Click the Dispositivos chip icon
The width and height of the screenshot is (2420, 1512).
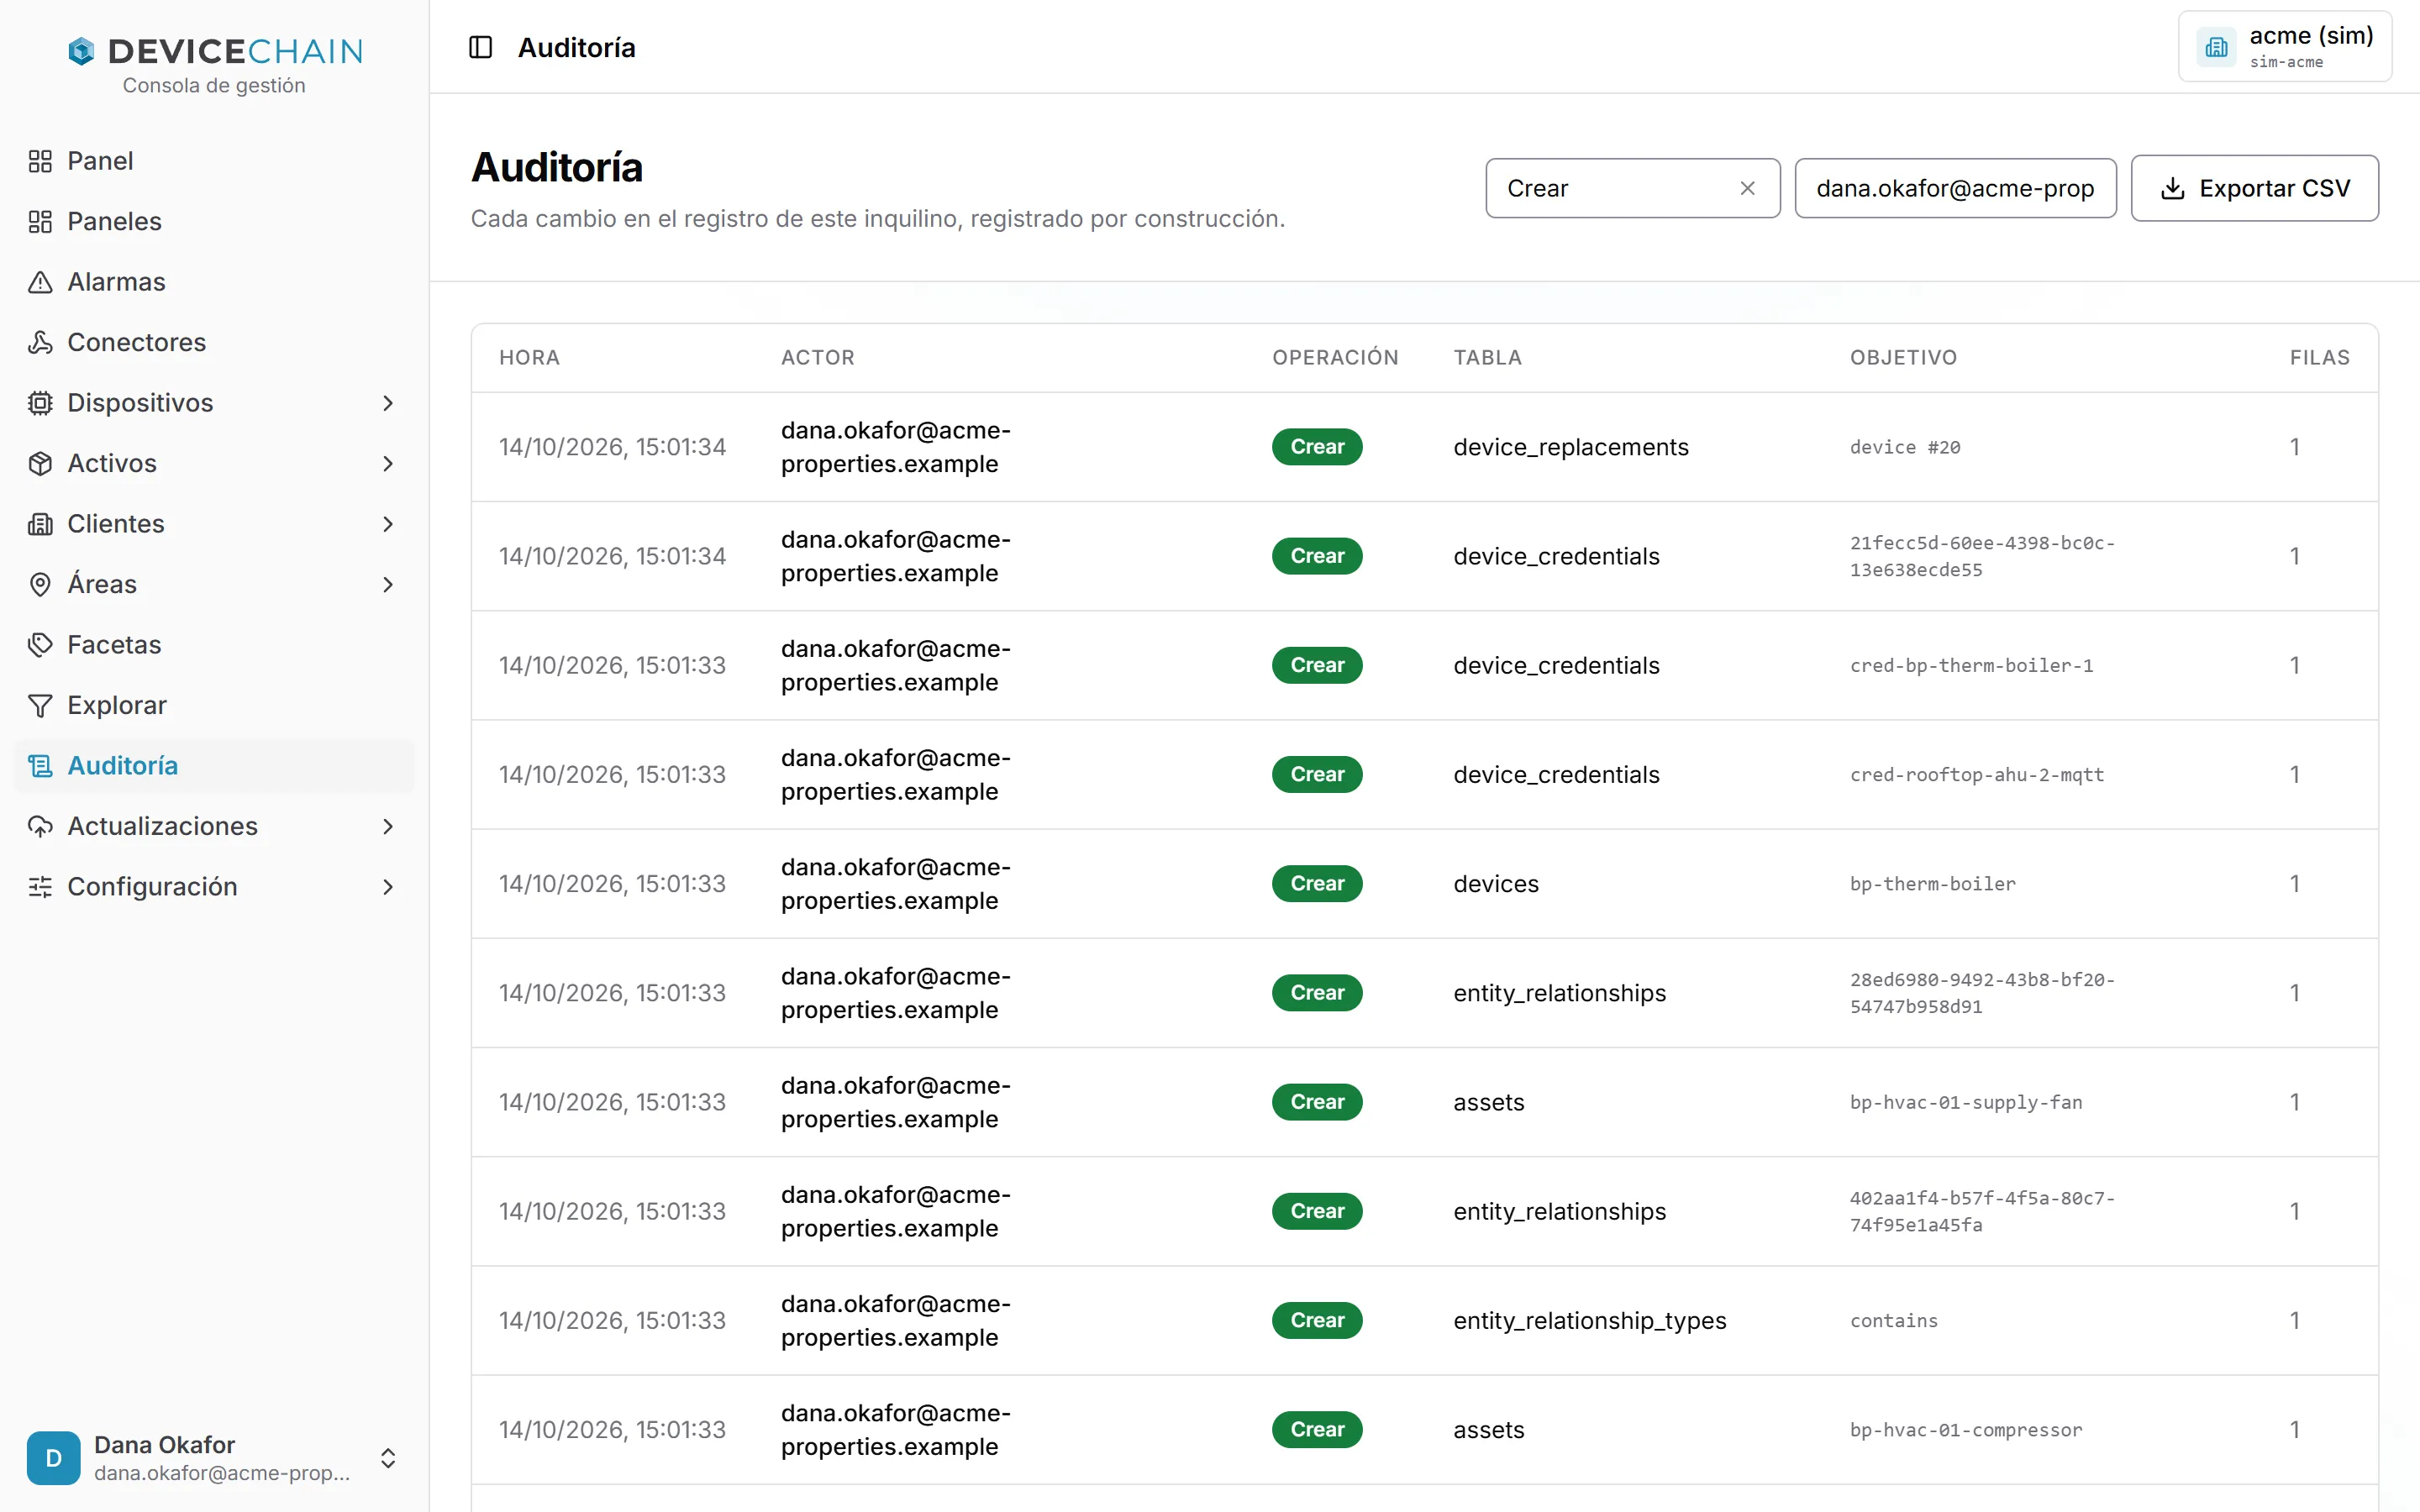click(40, 403)
